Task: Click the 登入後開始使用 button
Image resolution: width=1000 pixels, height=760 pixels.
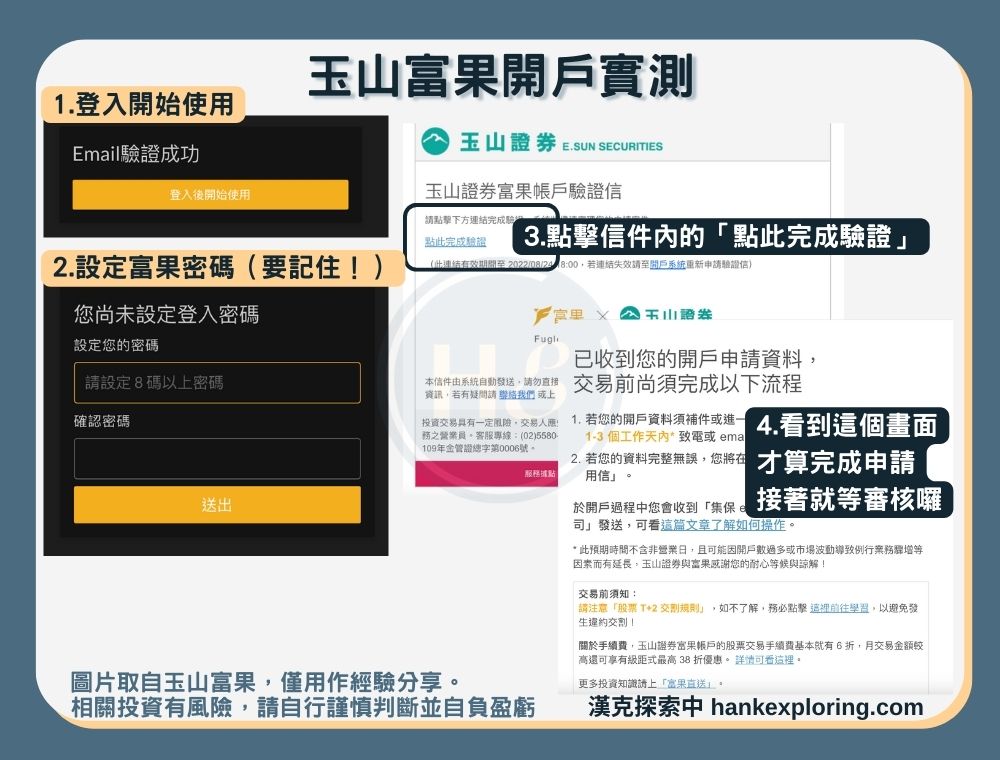Action: 210,194
